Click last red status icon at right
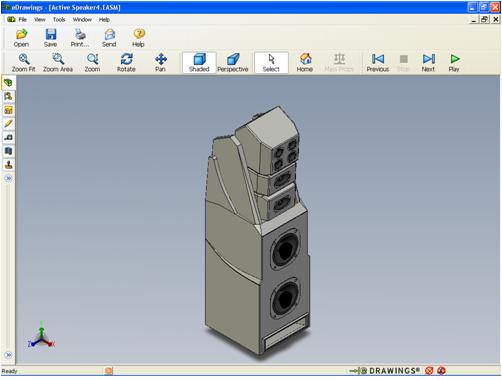The image size is (502, 380). click(442, 371)
